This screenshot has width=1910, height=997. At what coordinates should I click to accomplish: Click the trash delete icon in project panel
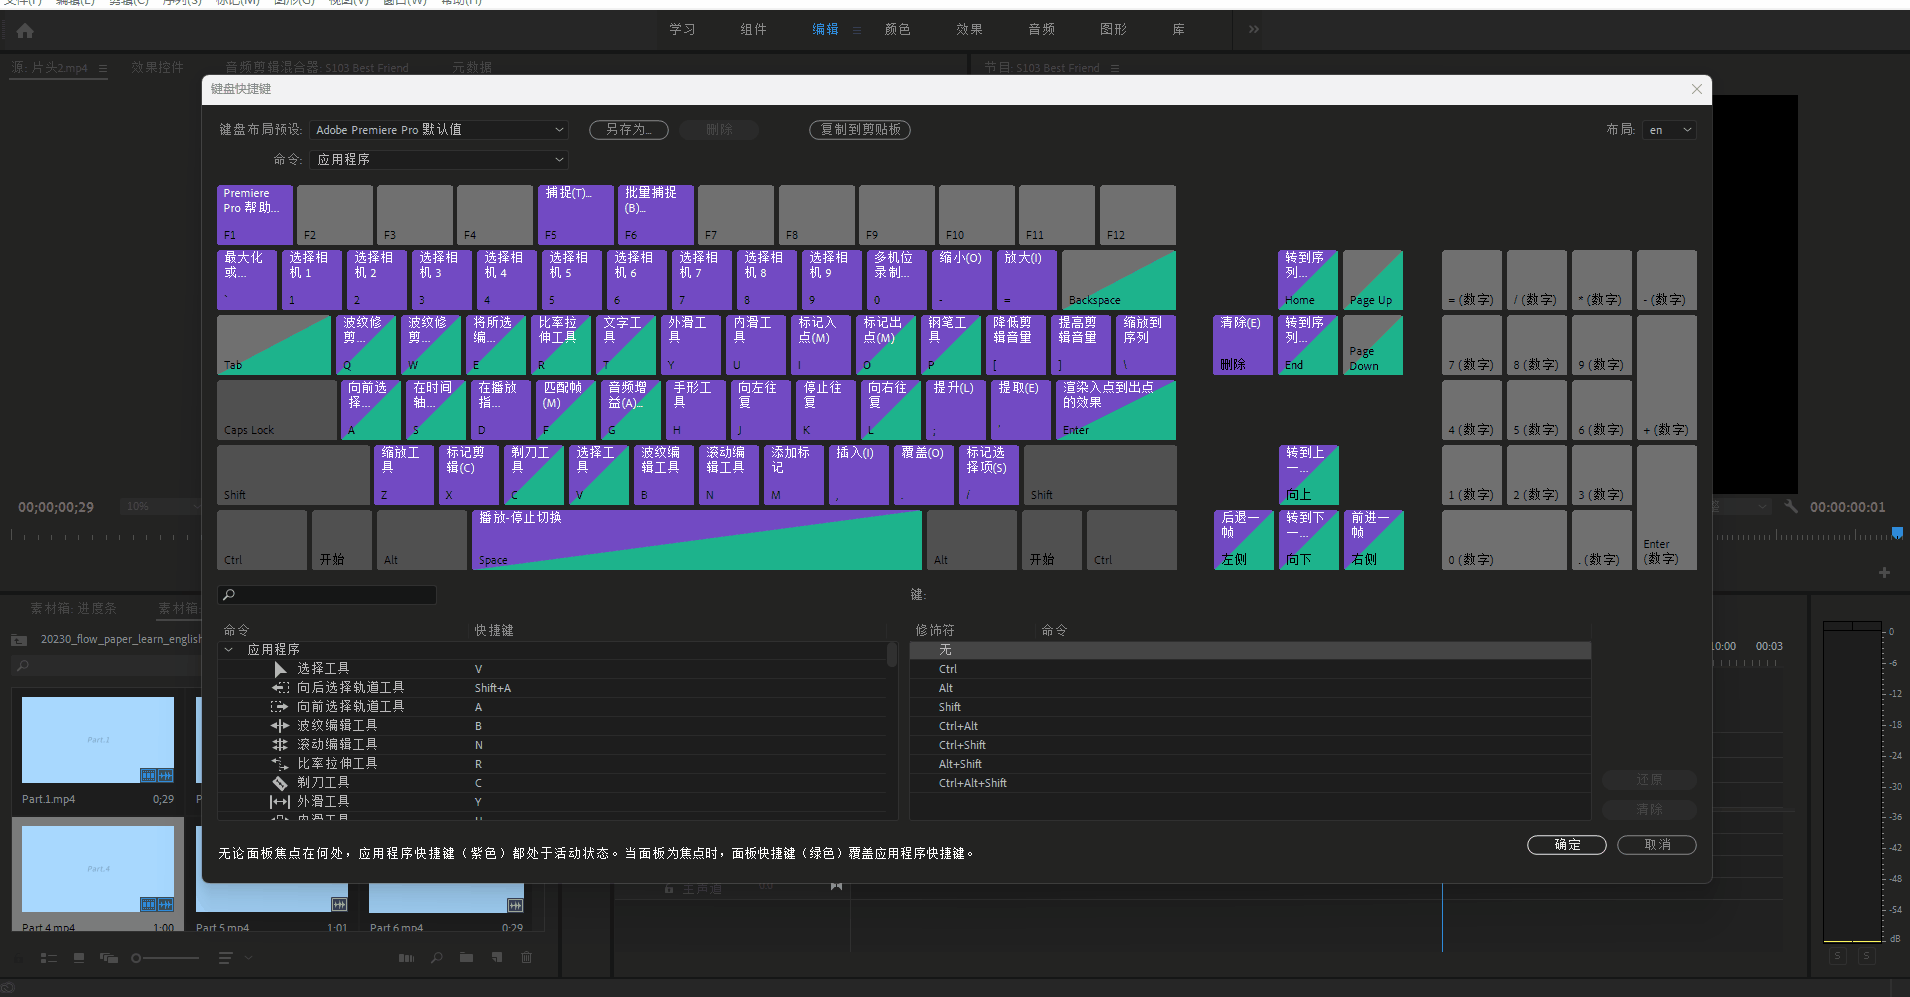(x=527, y=958)
